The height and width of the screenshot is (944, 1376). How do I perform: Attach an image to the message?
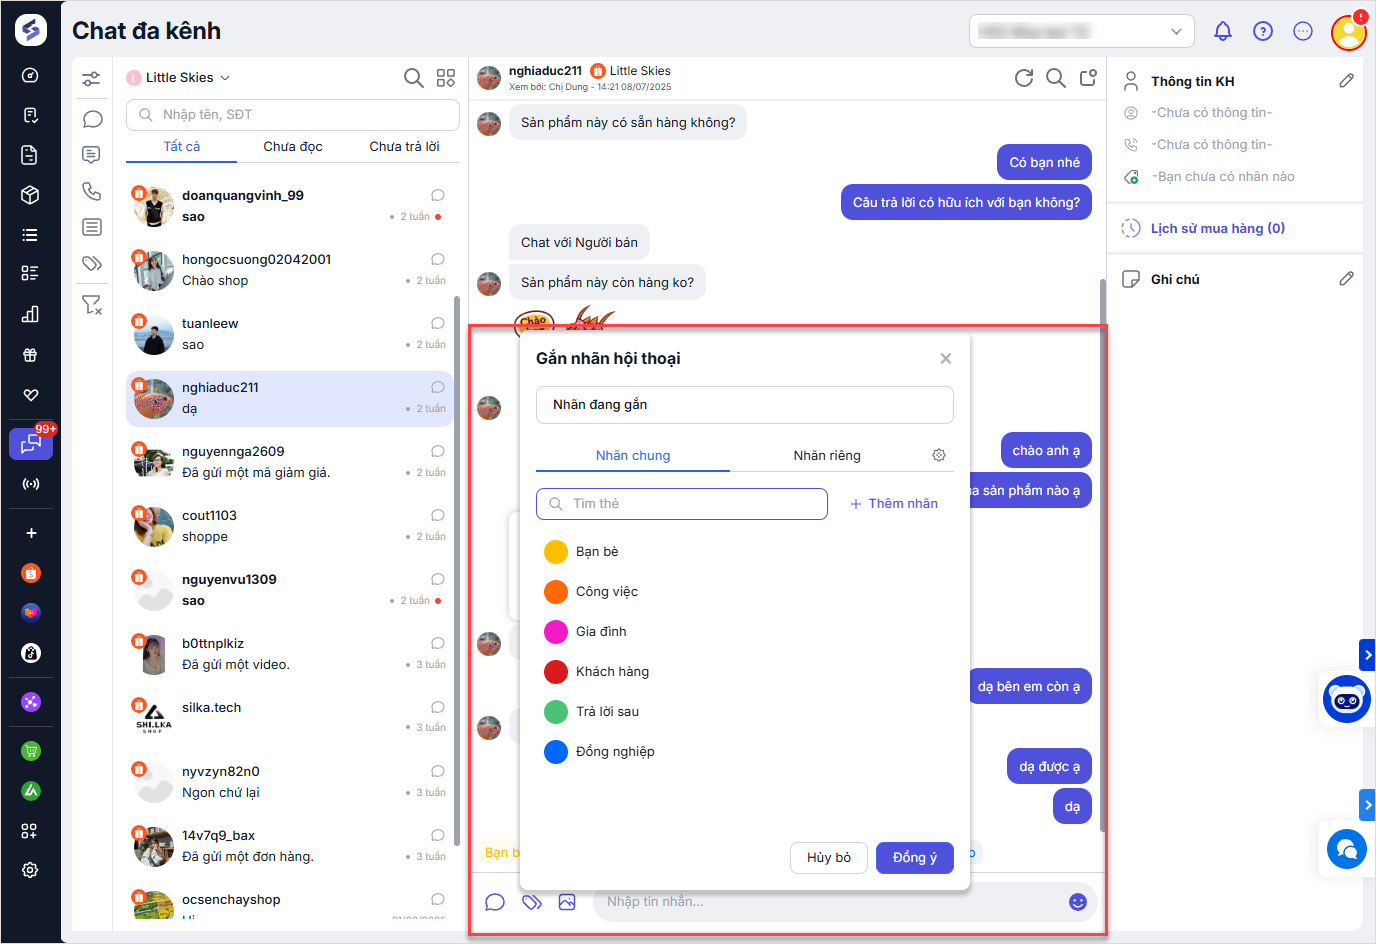pos(567,902)
